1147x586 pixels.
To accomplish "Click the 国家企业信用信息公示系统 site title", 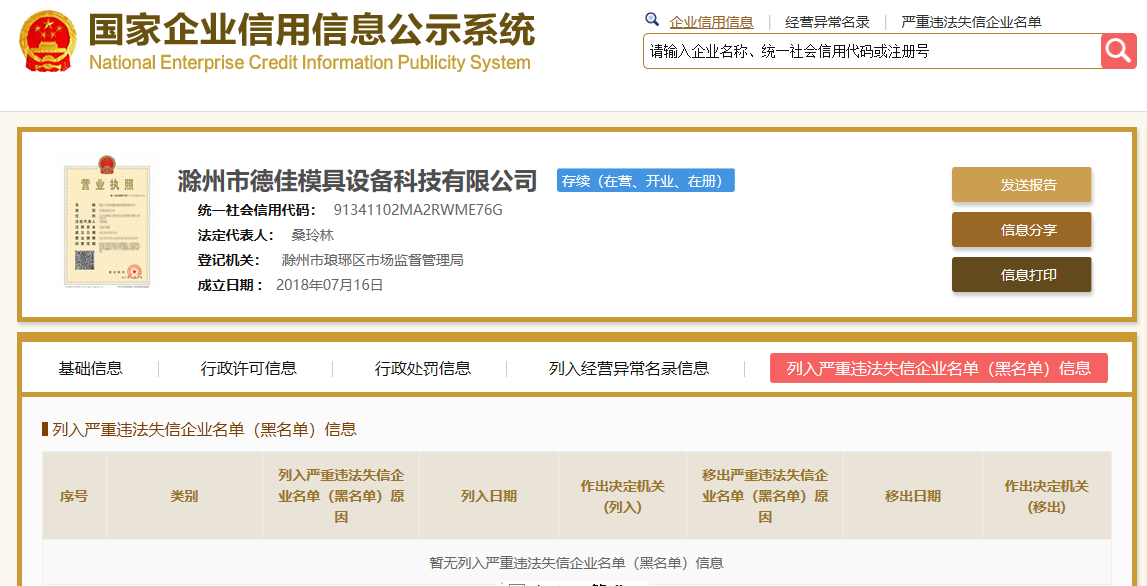I will coord(312,29).
